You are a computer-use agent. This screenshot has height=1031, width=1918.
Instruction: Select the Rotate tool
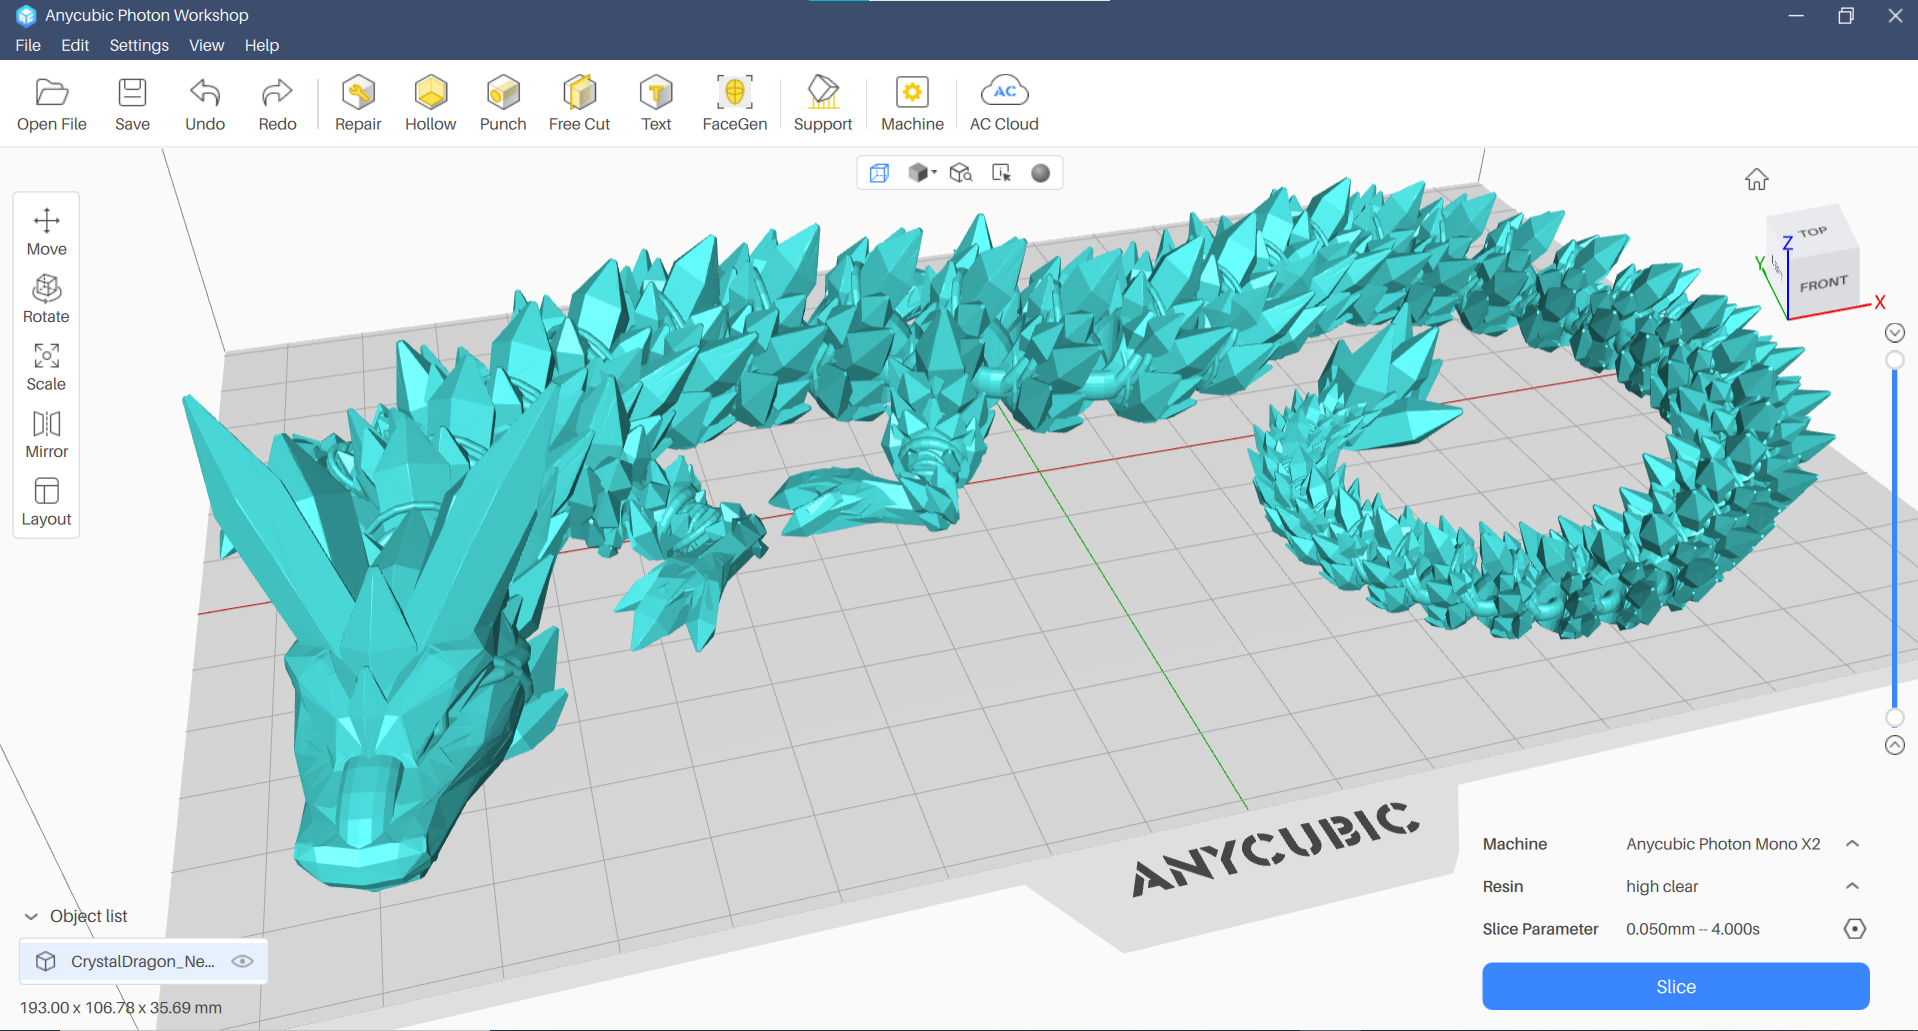(47, 299)
